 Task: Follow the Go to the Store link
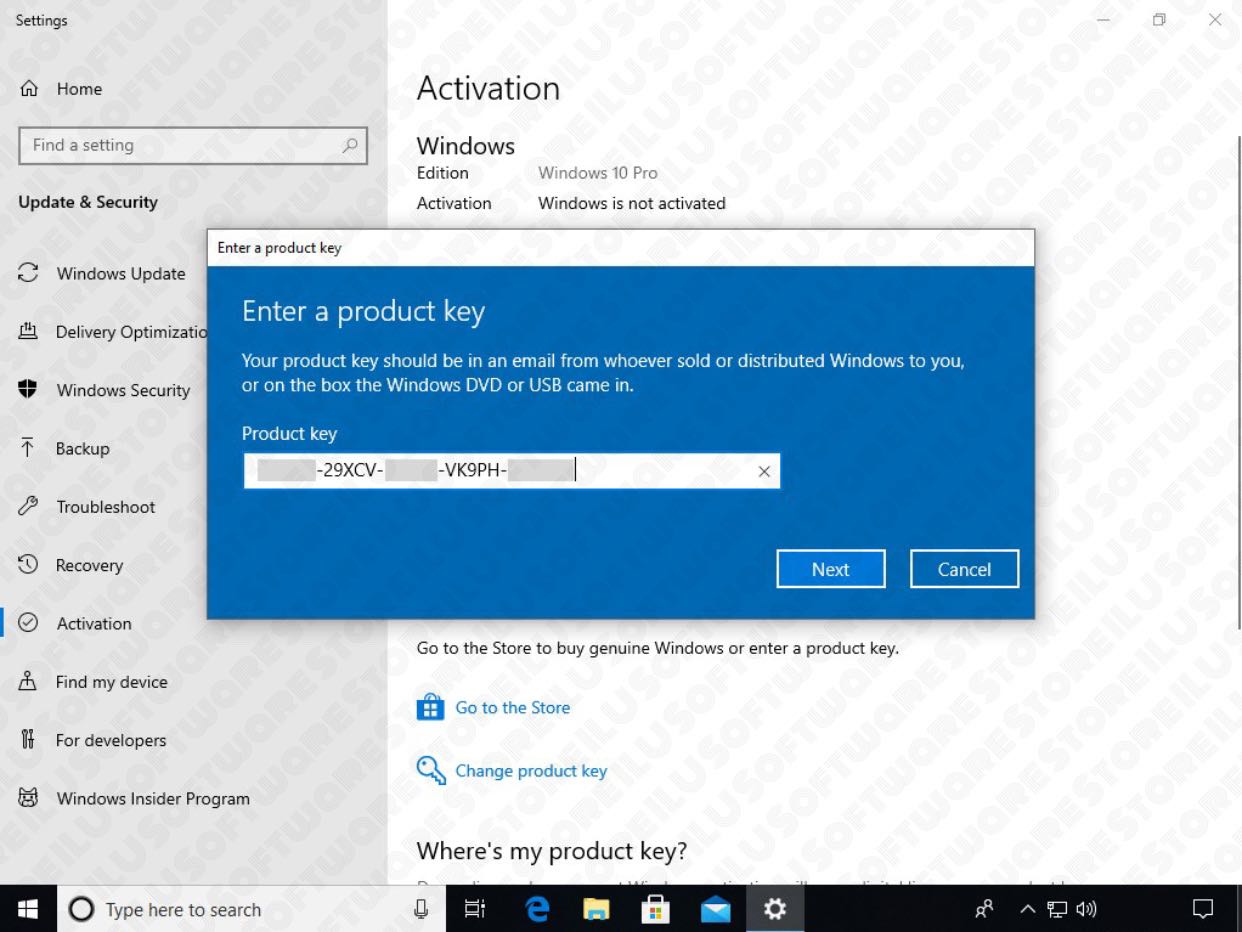pos(512,707)
